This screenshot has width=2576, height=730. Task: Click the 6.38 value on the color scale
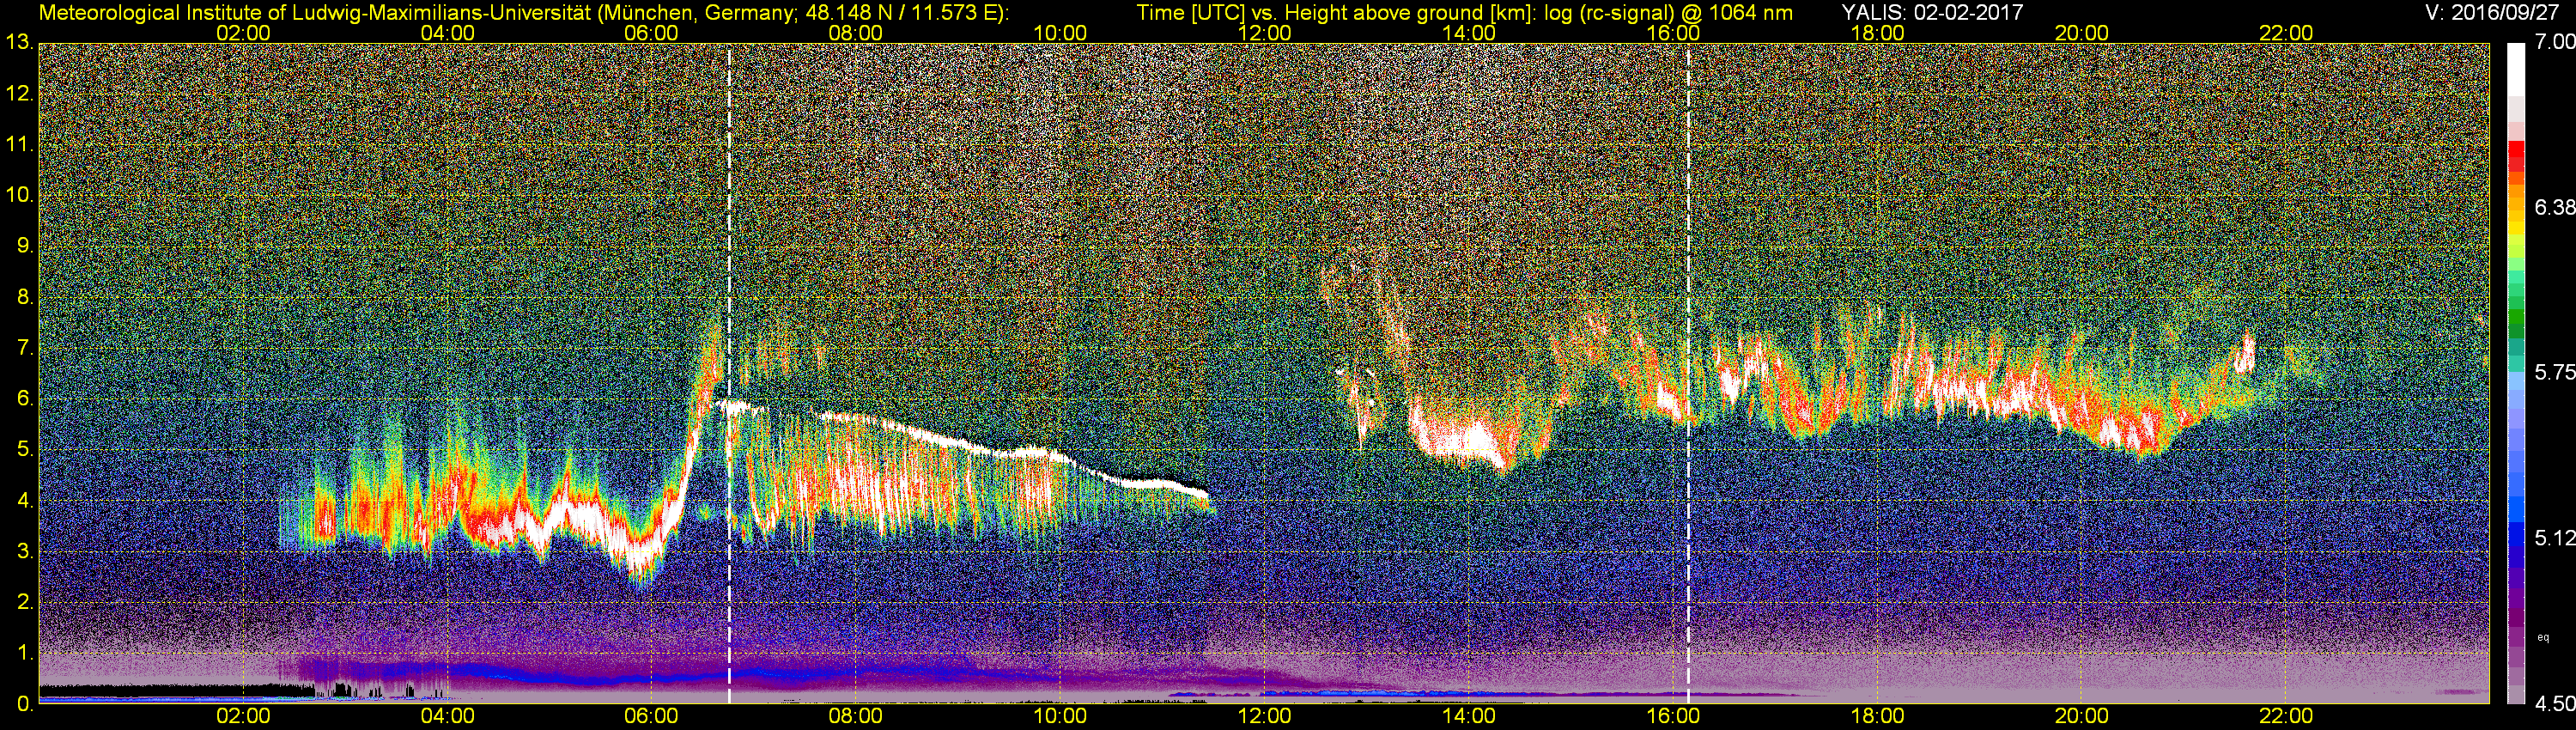pos(2555,207)
